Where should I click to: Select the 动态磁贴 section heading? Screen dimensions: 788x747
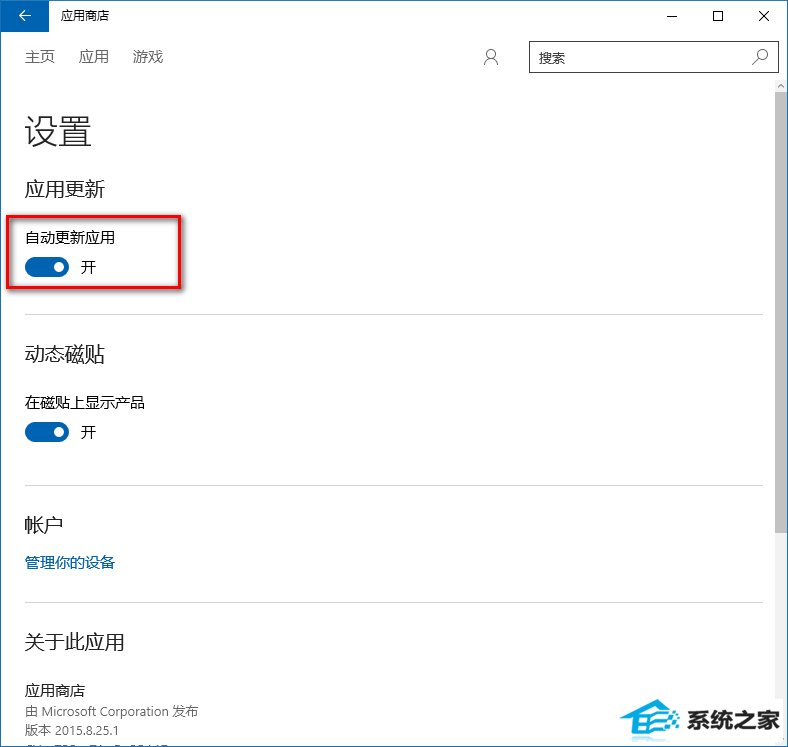[x=65, y=354]
